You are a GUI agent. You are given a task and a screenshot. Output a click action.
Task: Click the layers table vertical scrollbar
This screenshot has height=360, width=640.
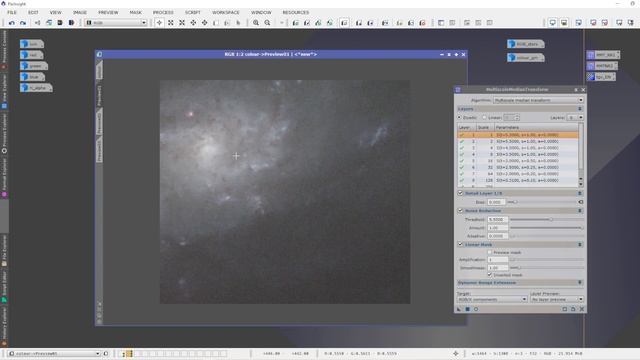tap(581, 155)
